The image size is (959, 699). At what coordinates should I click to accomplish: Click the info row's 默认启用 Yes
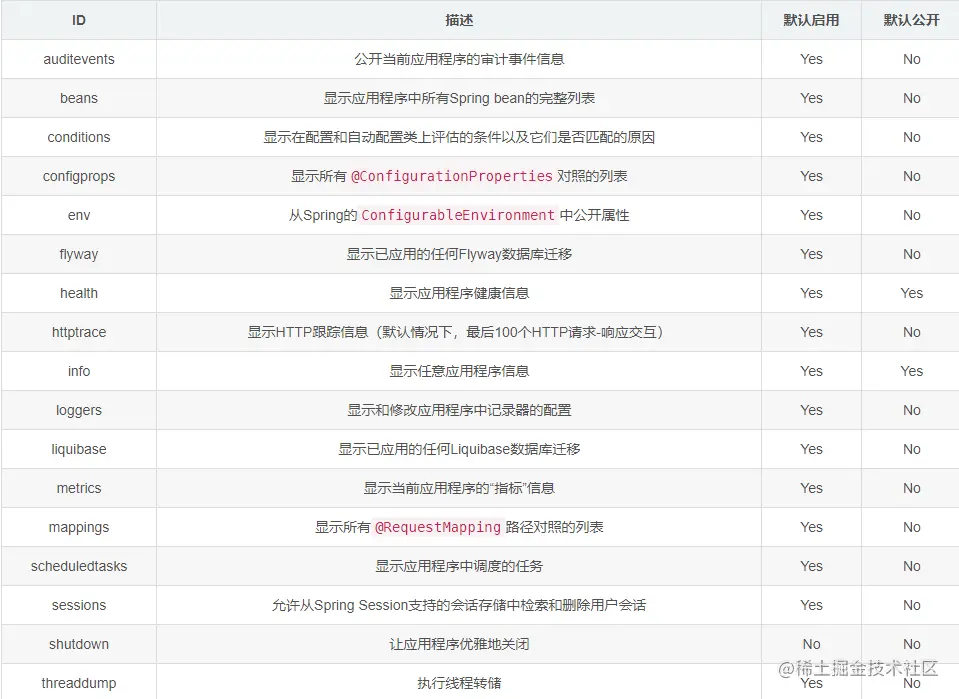(811, 371)
